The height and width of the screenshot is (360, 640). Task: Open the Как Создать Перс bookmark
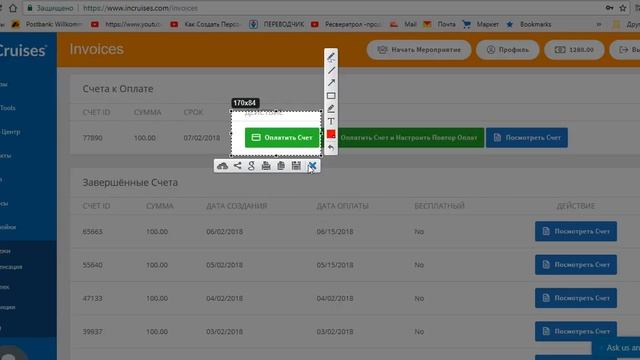point(205,24)
